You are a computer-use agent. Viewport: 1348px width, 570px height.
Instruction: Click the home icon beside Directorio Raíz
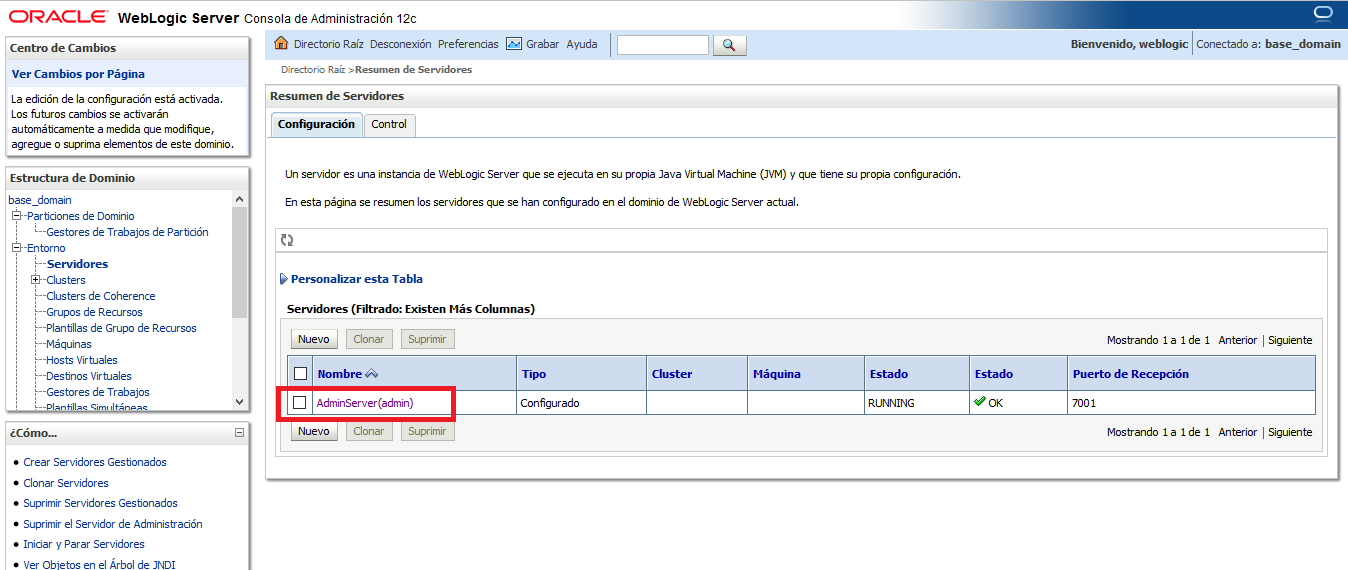(281, 44)
